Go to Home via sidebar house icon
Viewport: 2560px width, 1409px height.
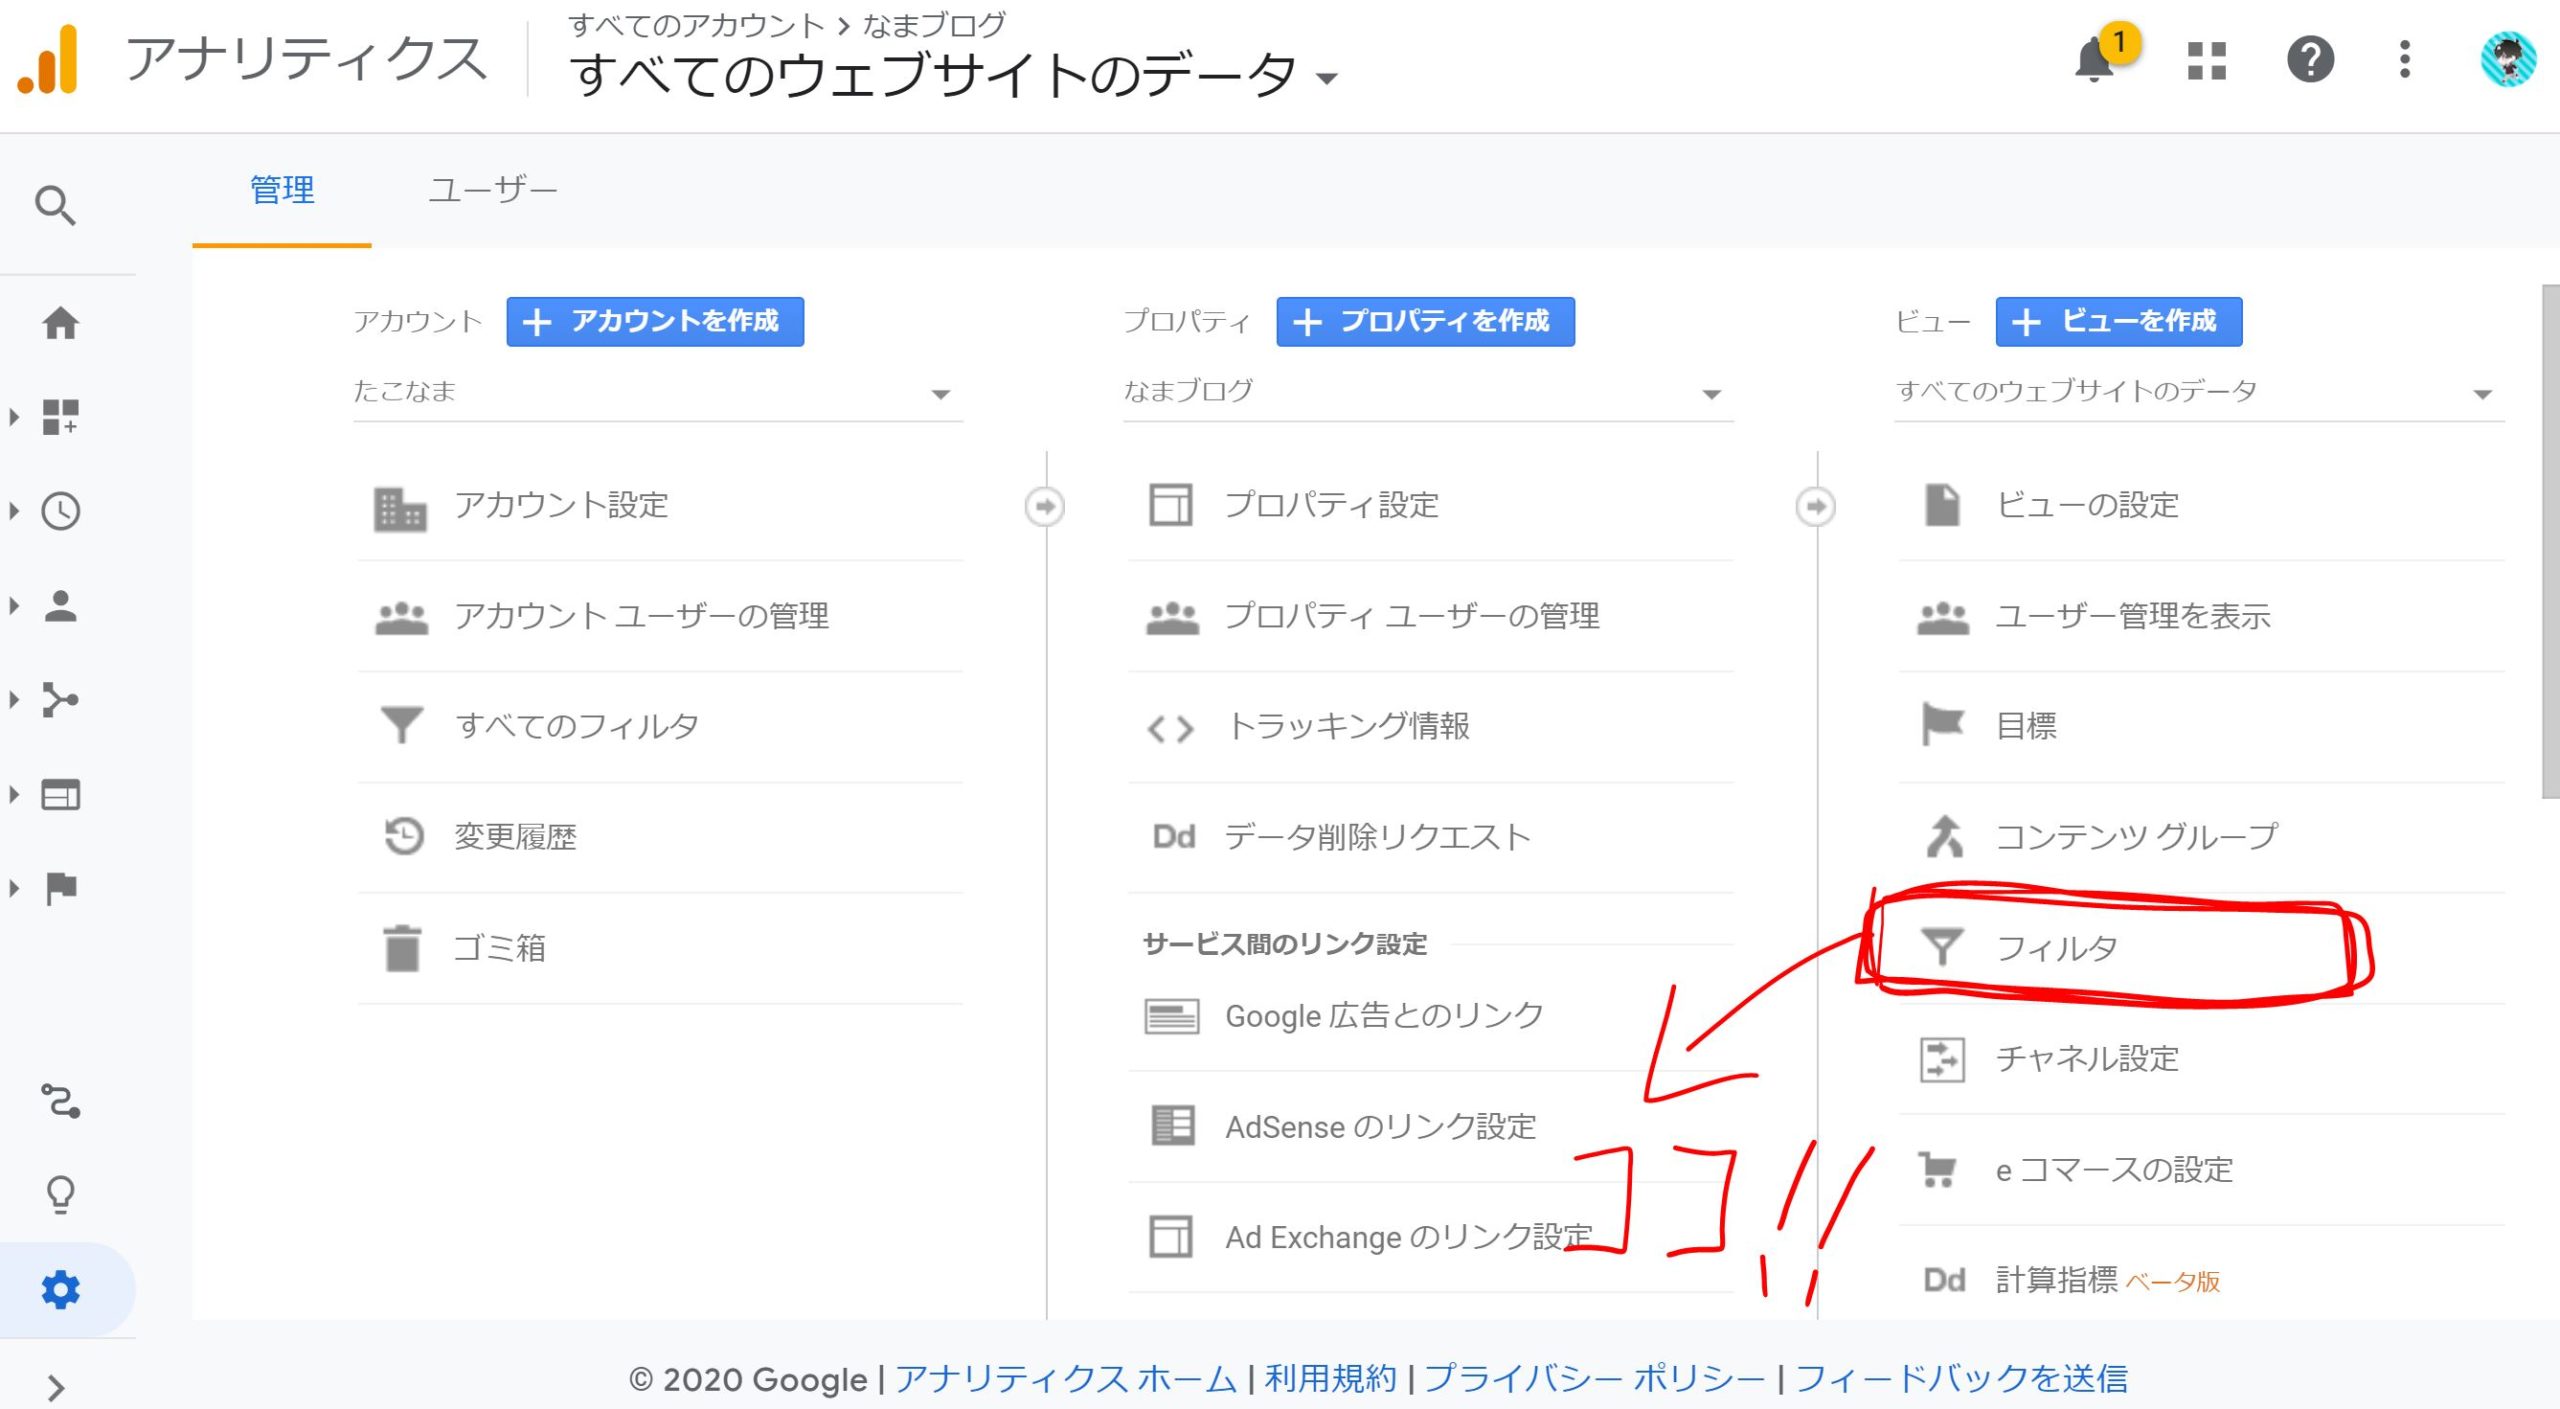[60, 322]
